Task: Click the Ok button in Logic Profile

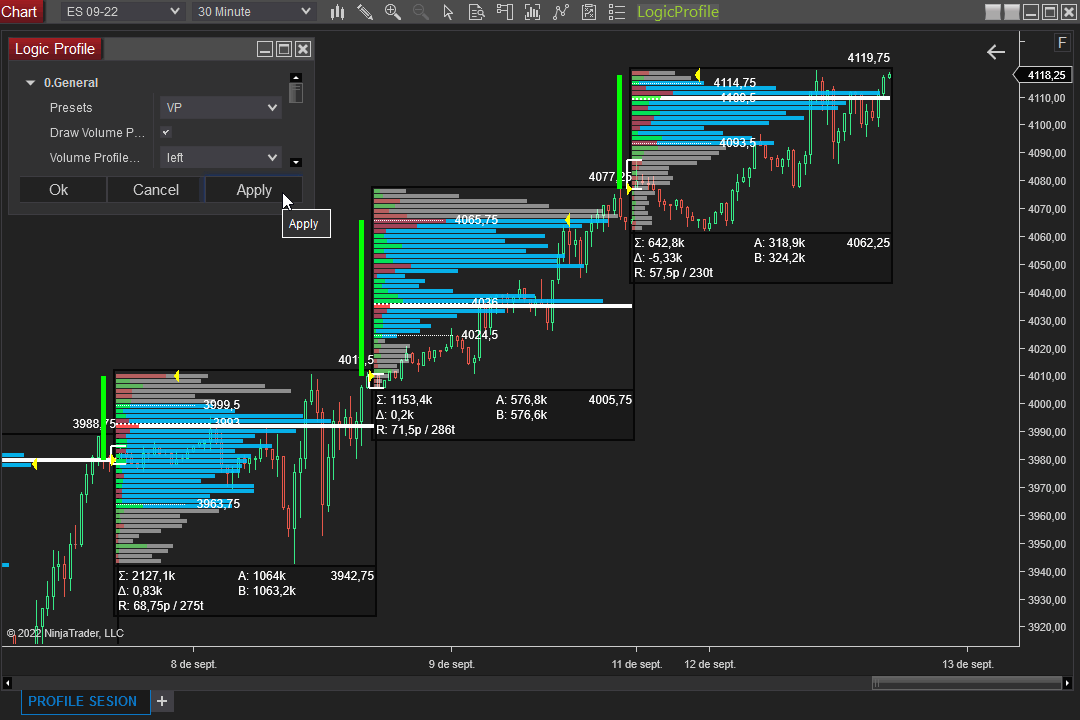Action: coord(61,189)
